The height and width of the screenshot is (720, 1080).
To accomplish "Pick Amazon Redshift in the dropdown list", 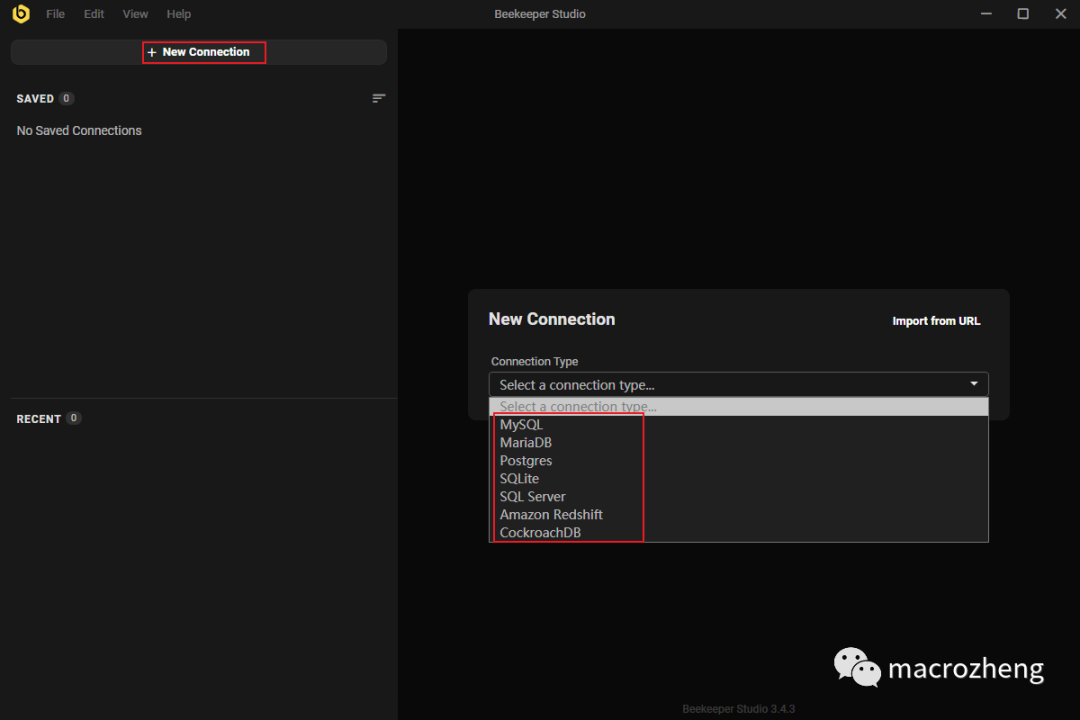I will [x=738, y=514].
